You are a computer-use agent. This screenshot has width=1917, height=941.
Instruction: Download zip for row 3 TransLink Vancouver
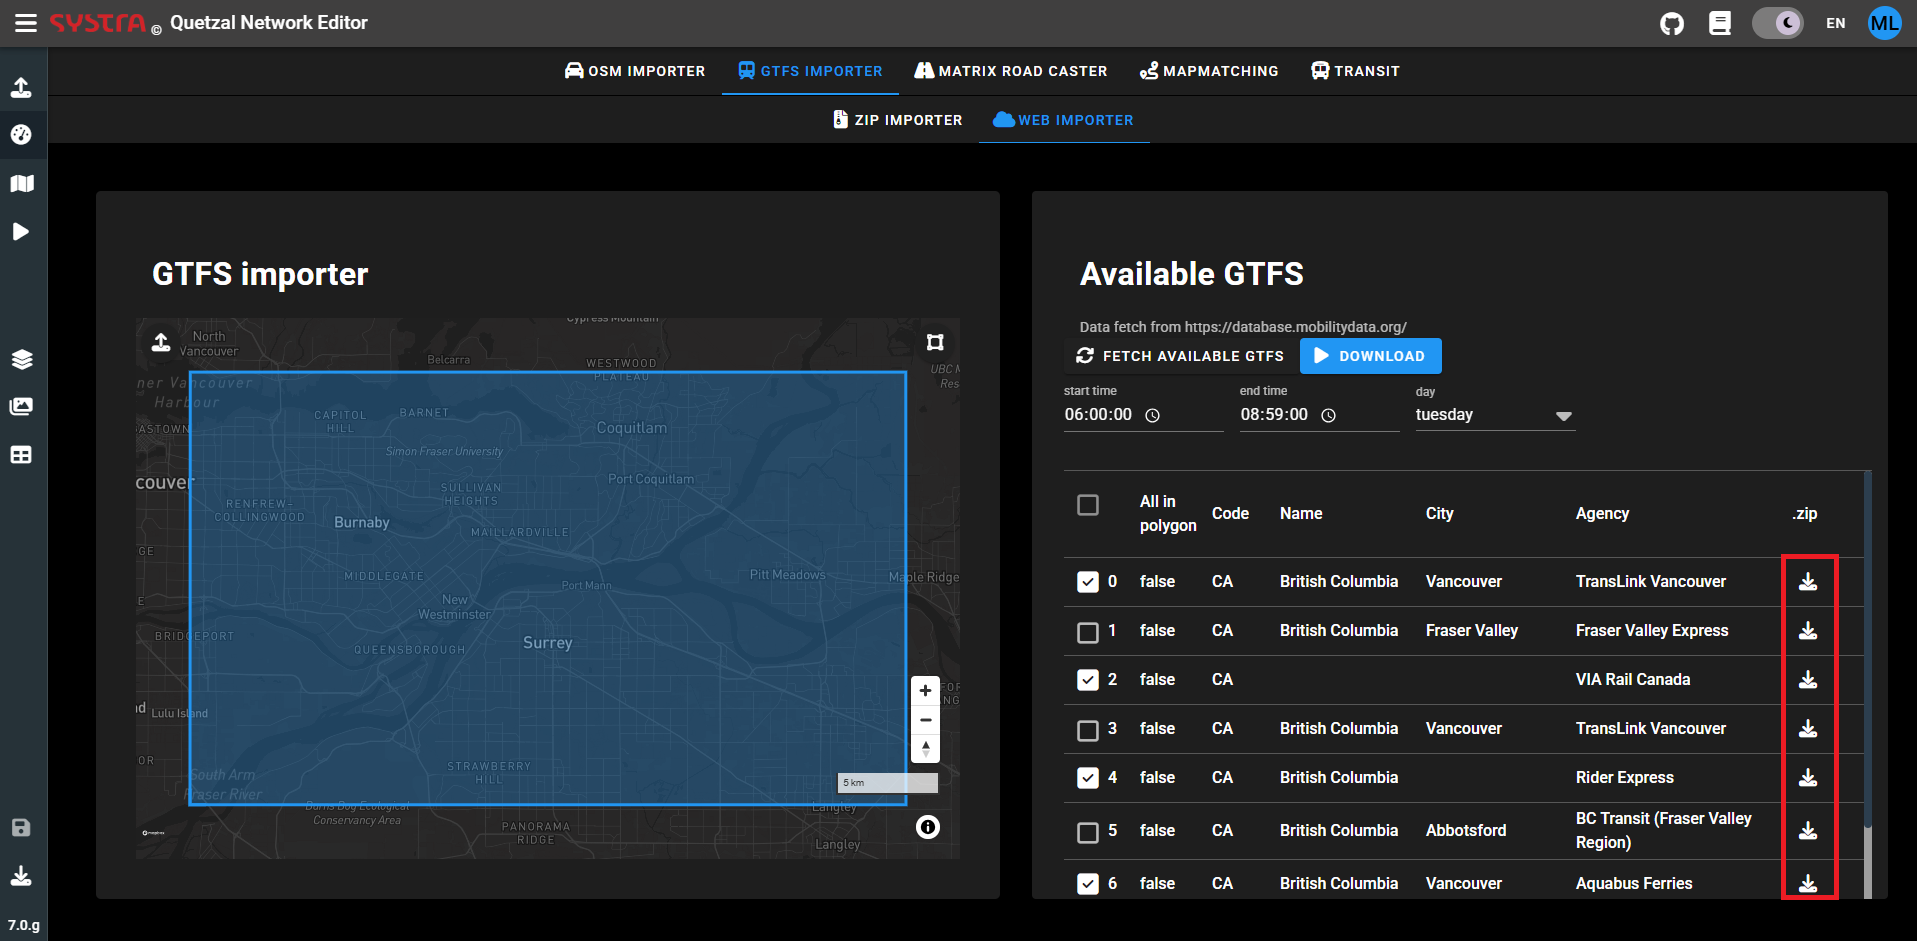[1808, 729]
